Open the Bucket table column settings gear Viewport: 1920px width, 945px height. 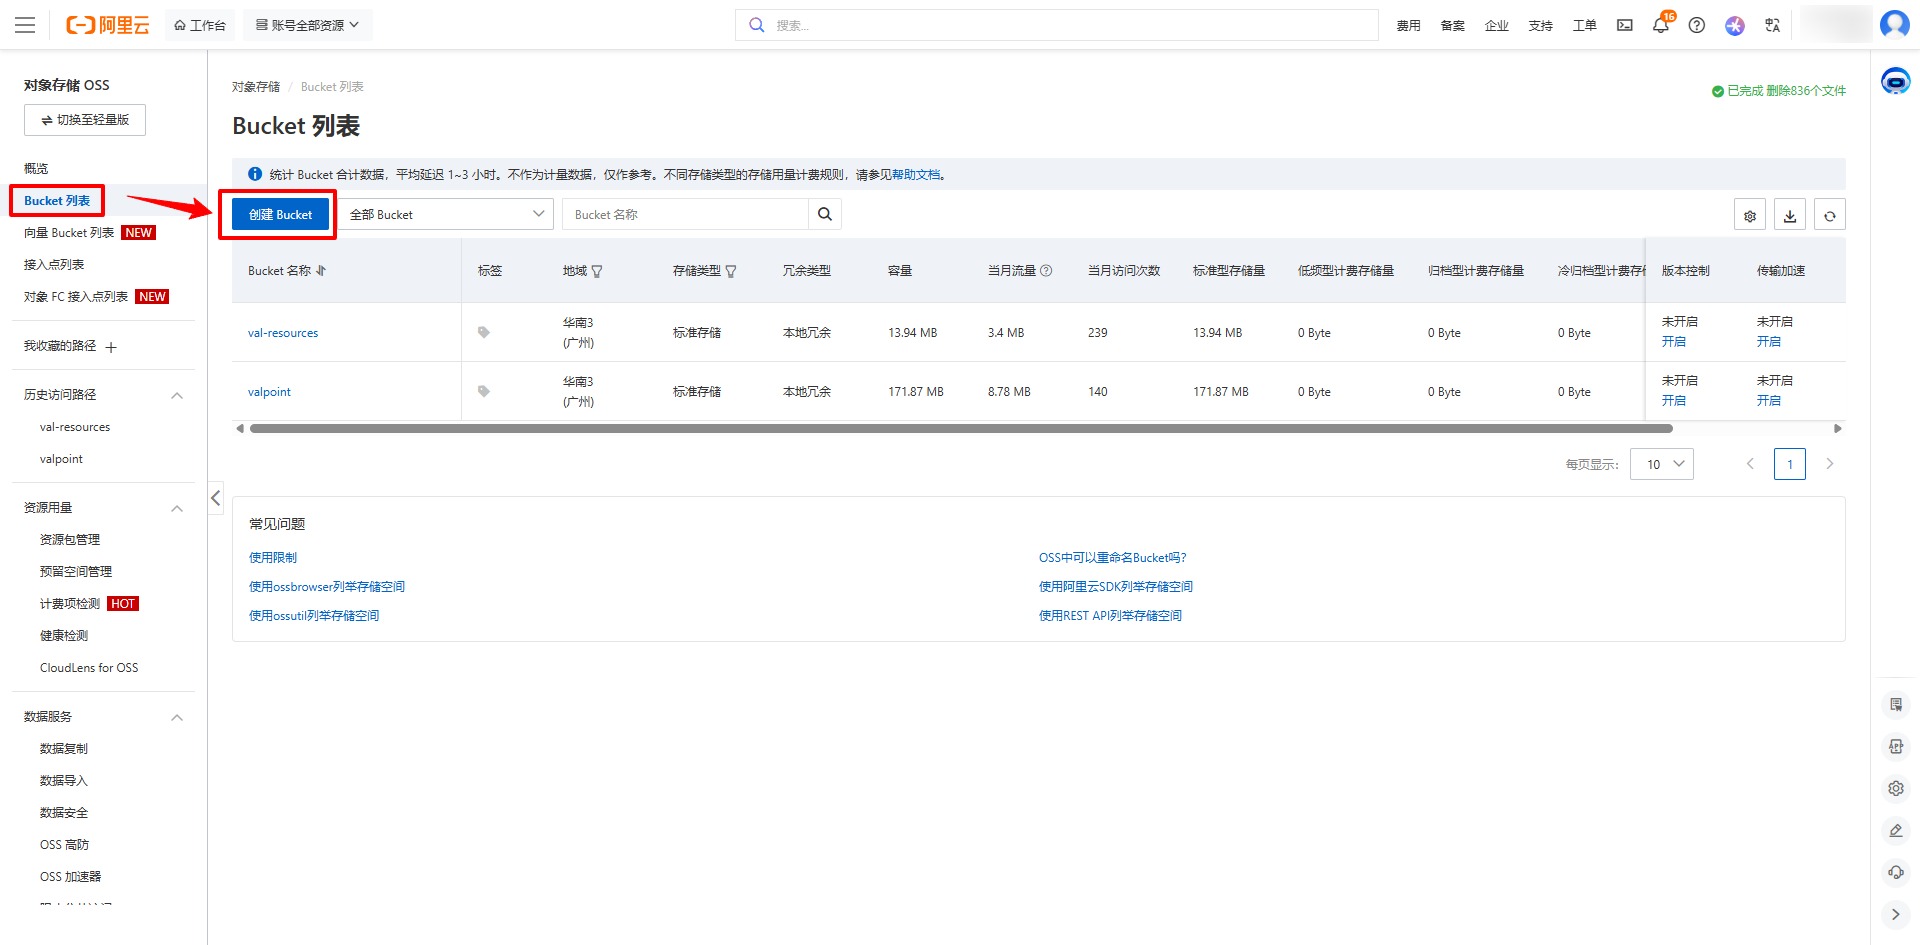[x=1750, y=215]
